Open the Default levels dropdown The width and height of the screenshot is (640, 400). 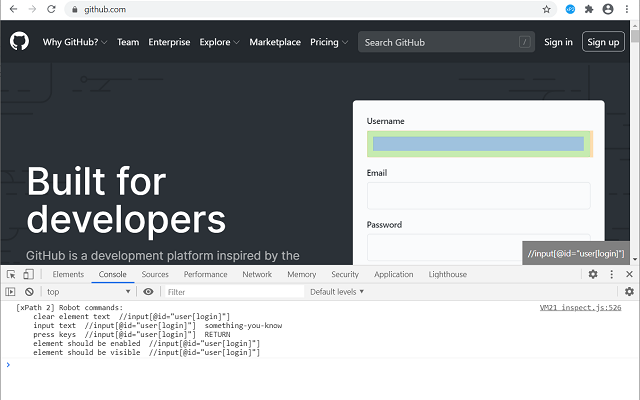tap(337, 291)
